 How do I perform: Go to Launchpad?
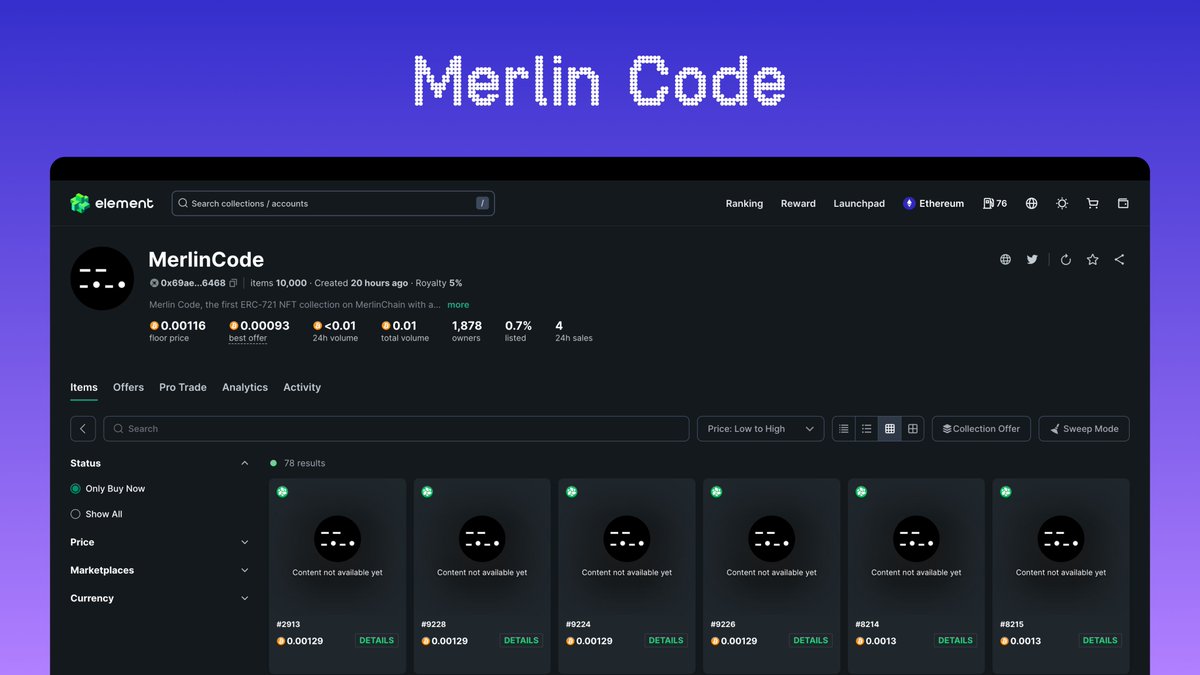click(859, 203)
